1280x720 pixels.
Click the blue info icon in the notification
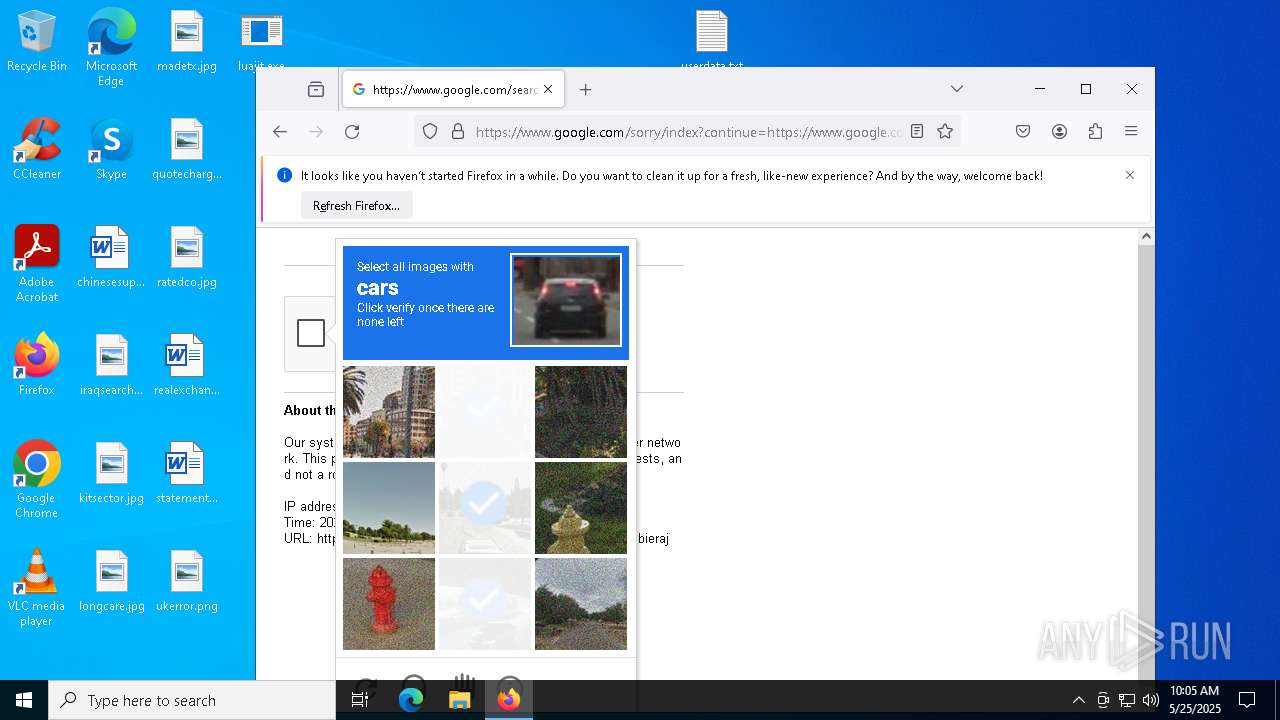coord(284,175)
